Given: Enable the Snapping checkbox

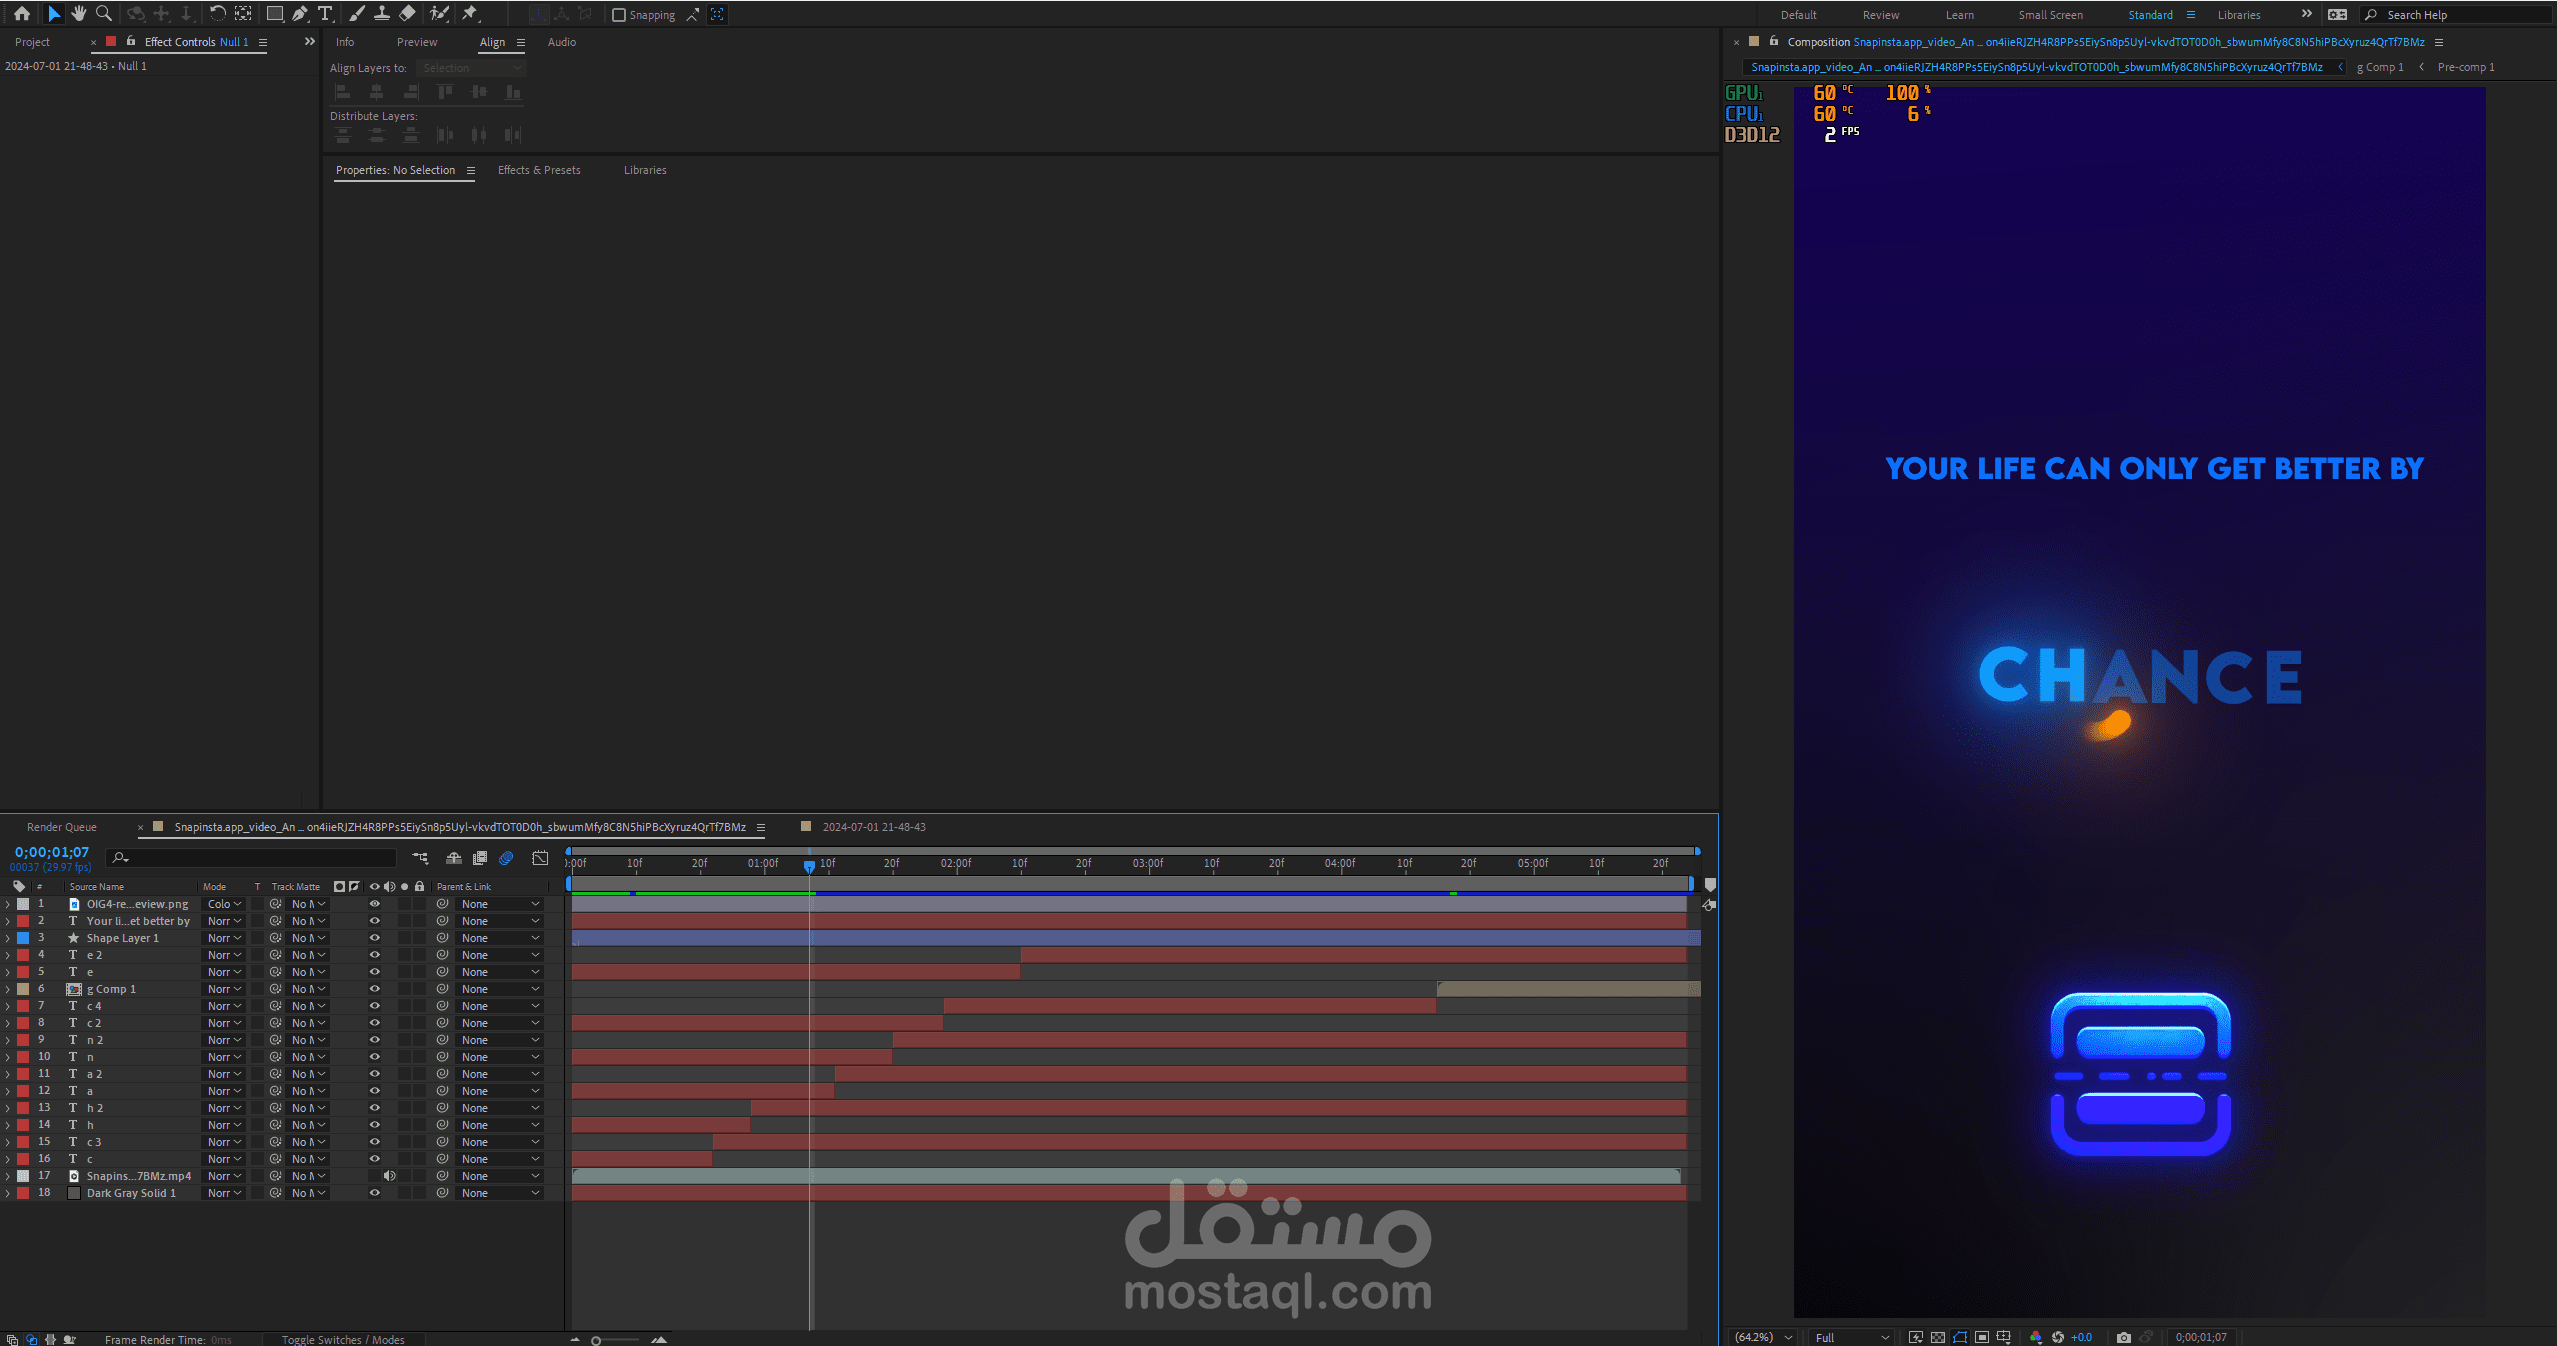Looking at the screenshot, I should coord(619,15).
